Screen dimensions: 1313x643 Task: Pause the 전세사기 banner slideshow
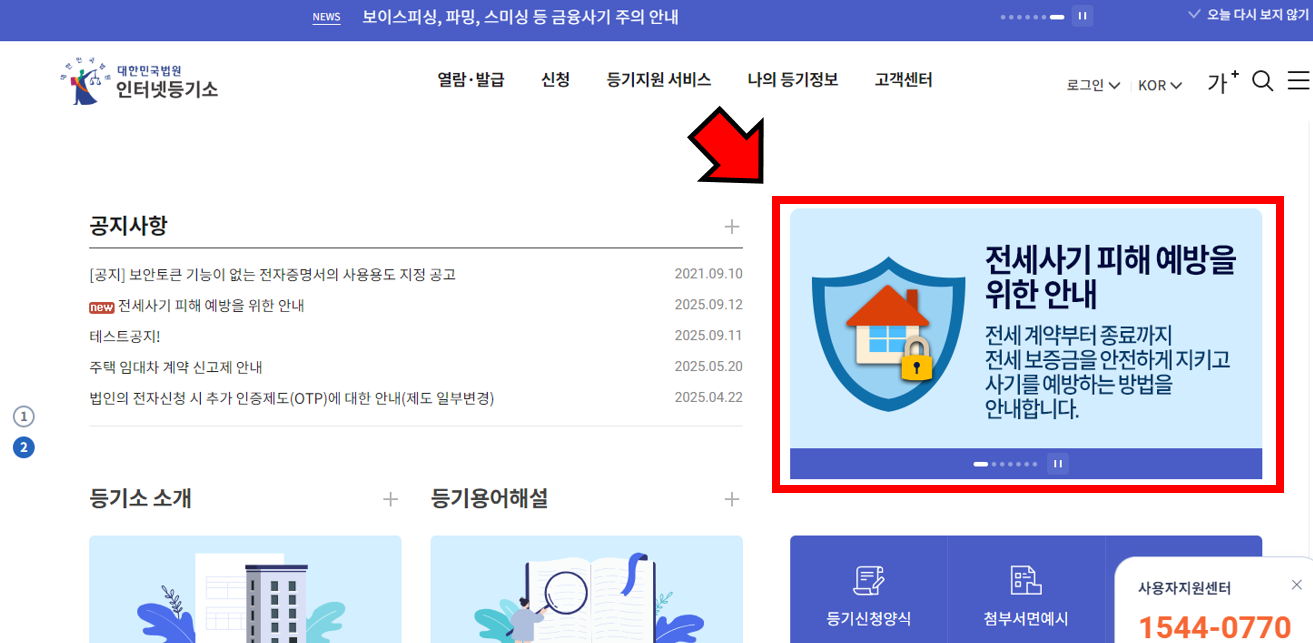[x=1058, y=463]
